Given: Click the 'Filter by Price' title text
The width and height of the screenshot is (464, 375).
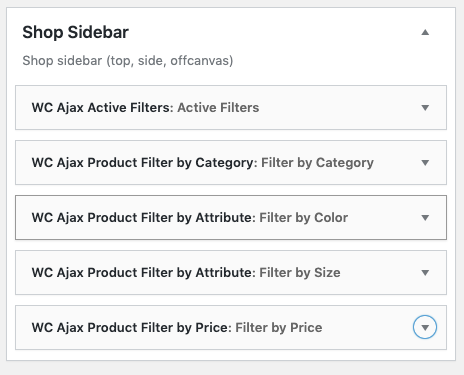Looking at the screenshot, I should [x=279, y=328].
